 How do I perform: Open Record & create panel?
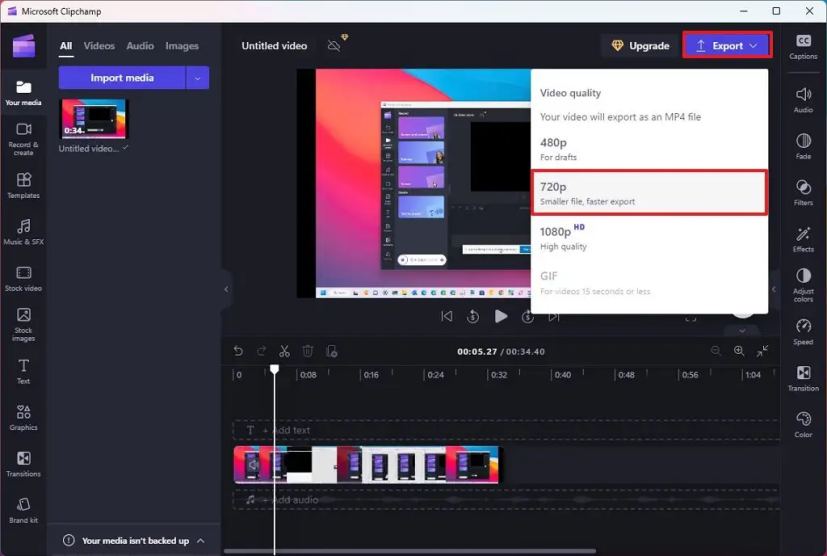pos(23,139)
